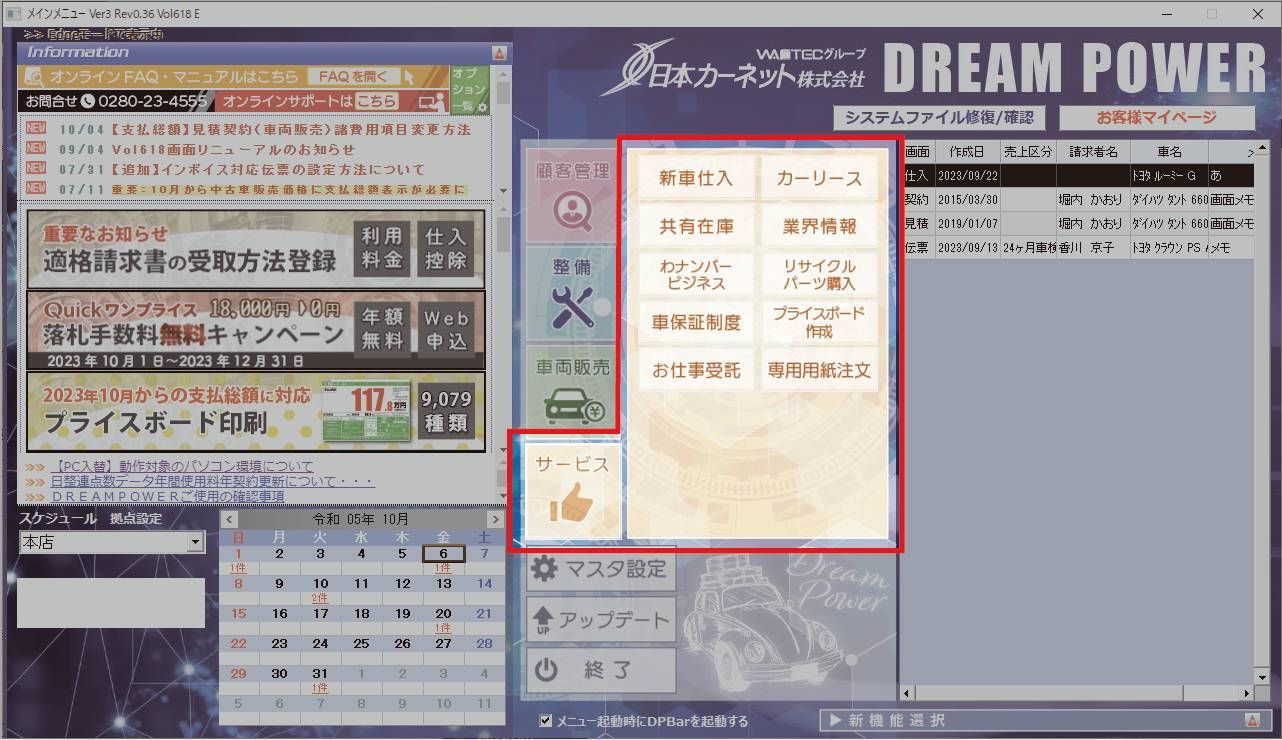Click 仕入控除 on 適格請求書 banner
This screenshot has width=1282, height=740.
pos(446,248)
